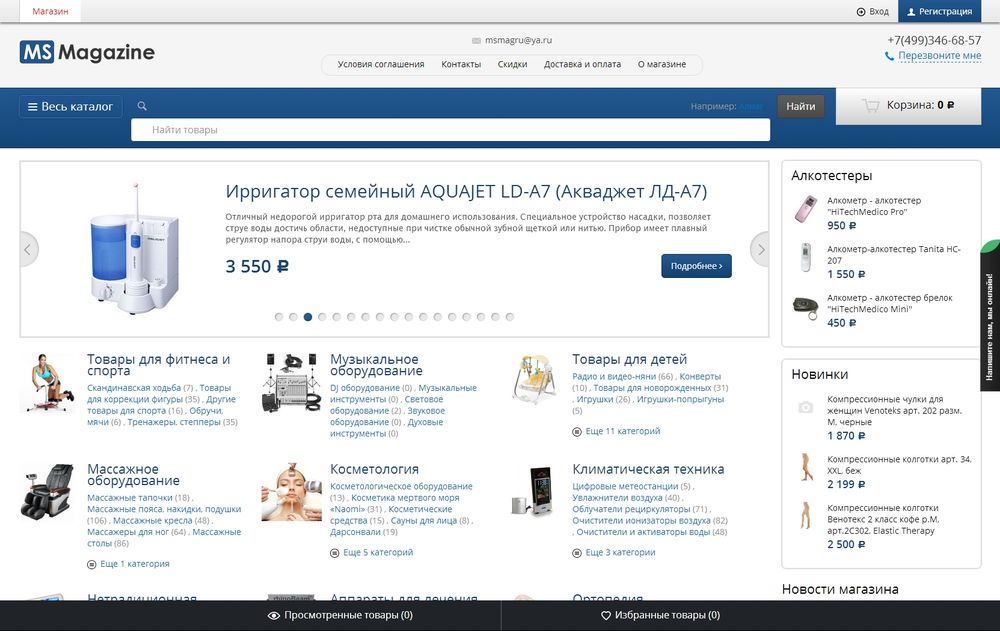The width and height of the screenshot is (1000, 631).
Task: Open the О магазине menu item
Action: click(x=662, y=64)
